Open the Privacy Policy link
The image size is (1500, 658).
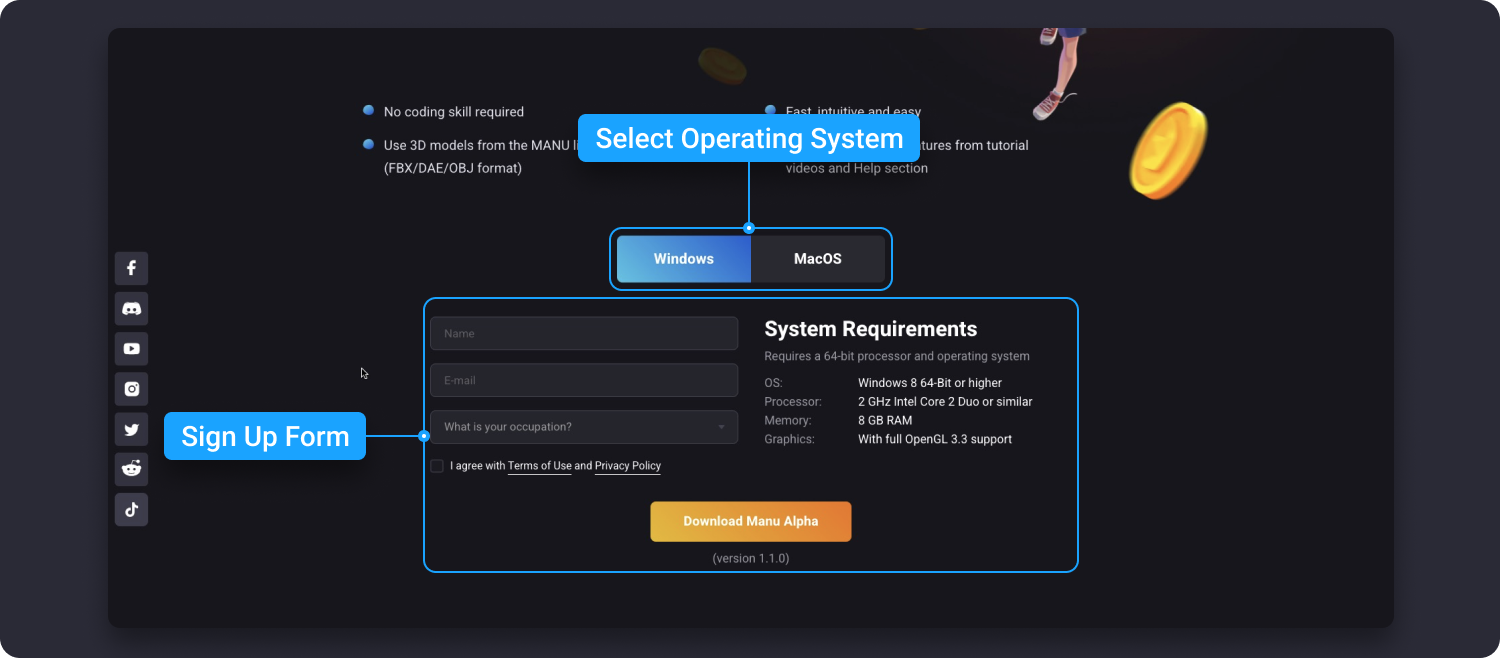628,466
